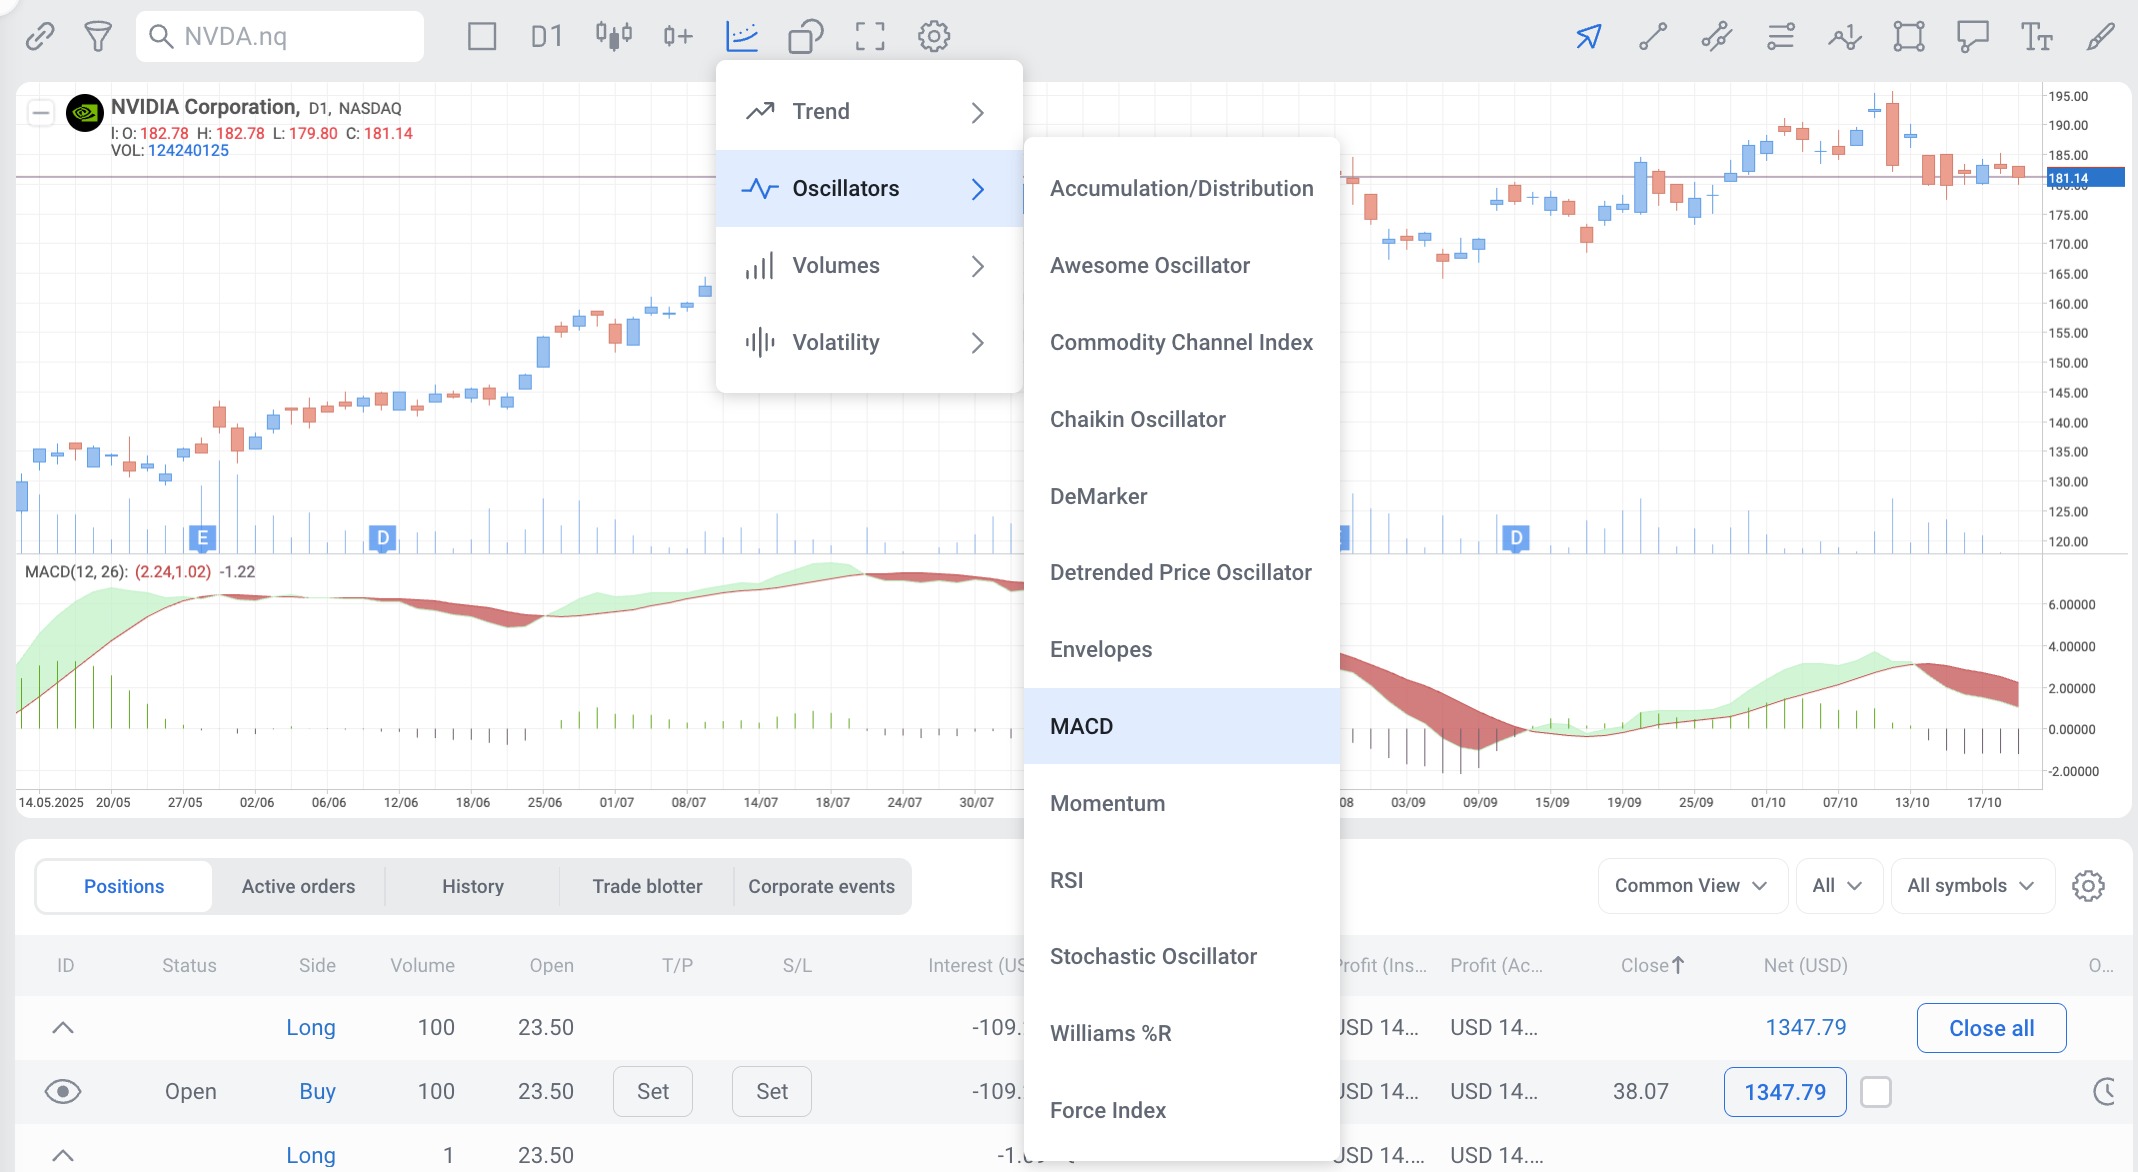Select the candlestick chart type icon
This screenshot has height=1172, width=2138.
(613, 37)
